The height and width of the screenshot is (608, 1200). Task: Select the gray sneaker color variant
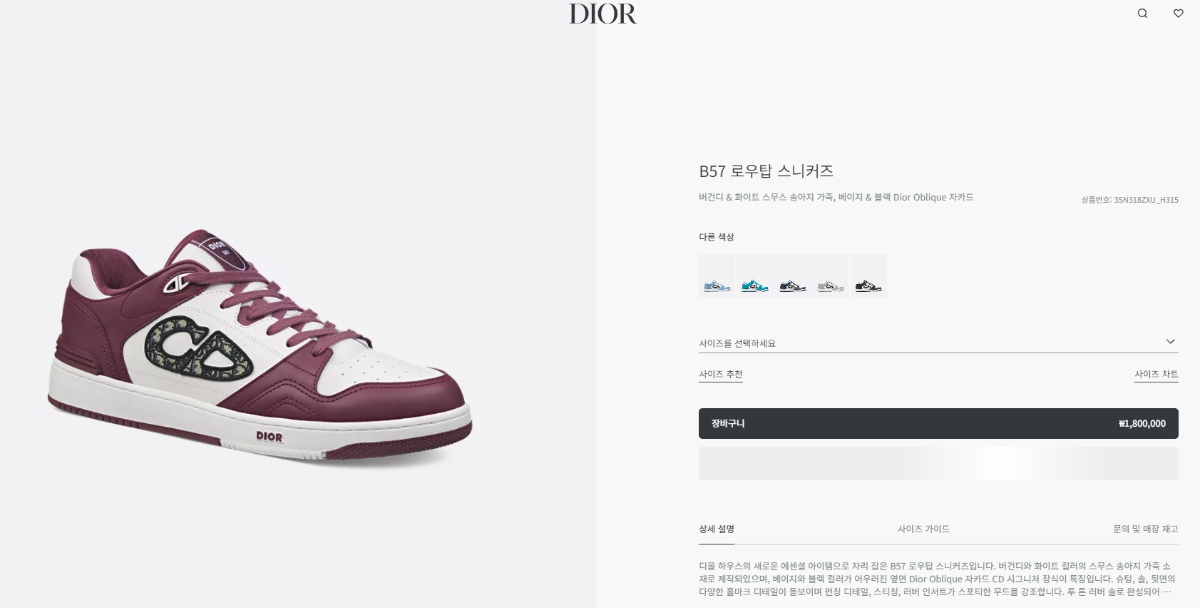point(831,276)
